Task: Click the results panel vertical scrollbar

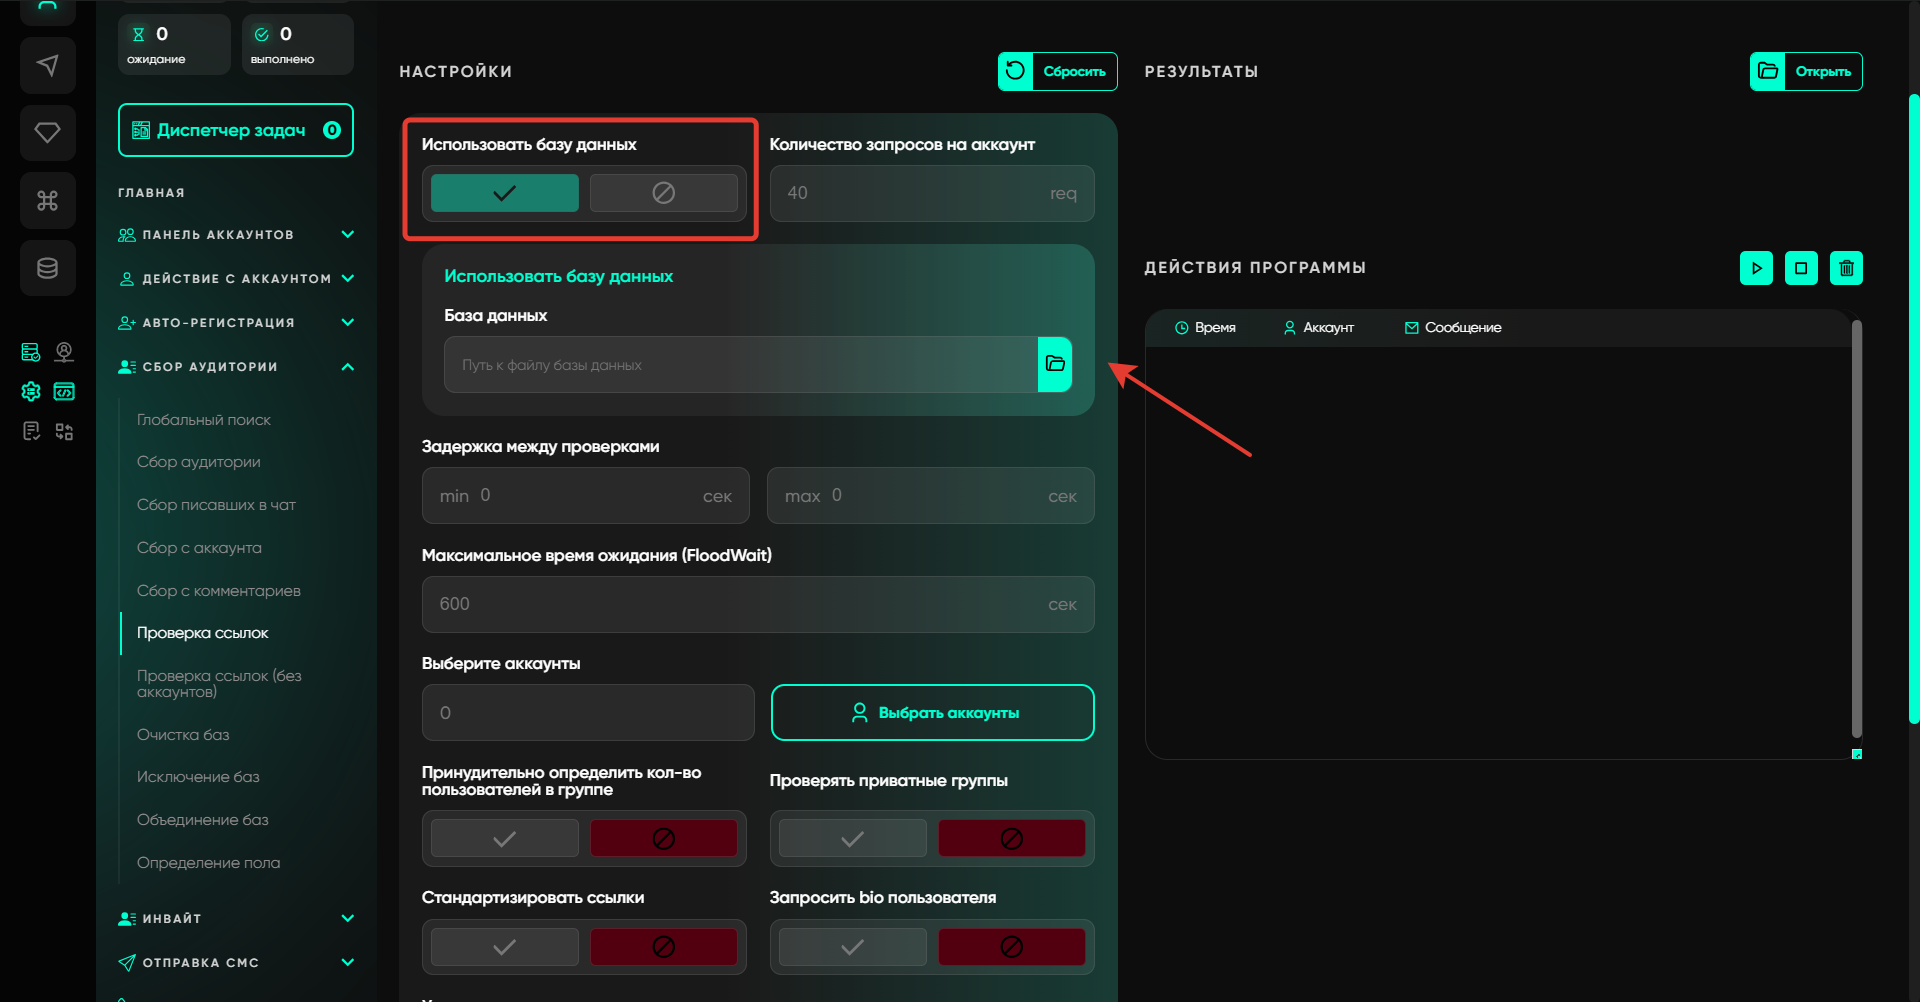Action: [1856, 530]
